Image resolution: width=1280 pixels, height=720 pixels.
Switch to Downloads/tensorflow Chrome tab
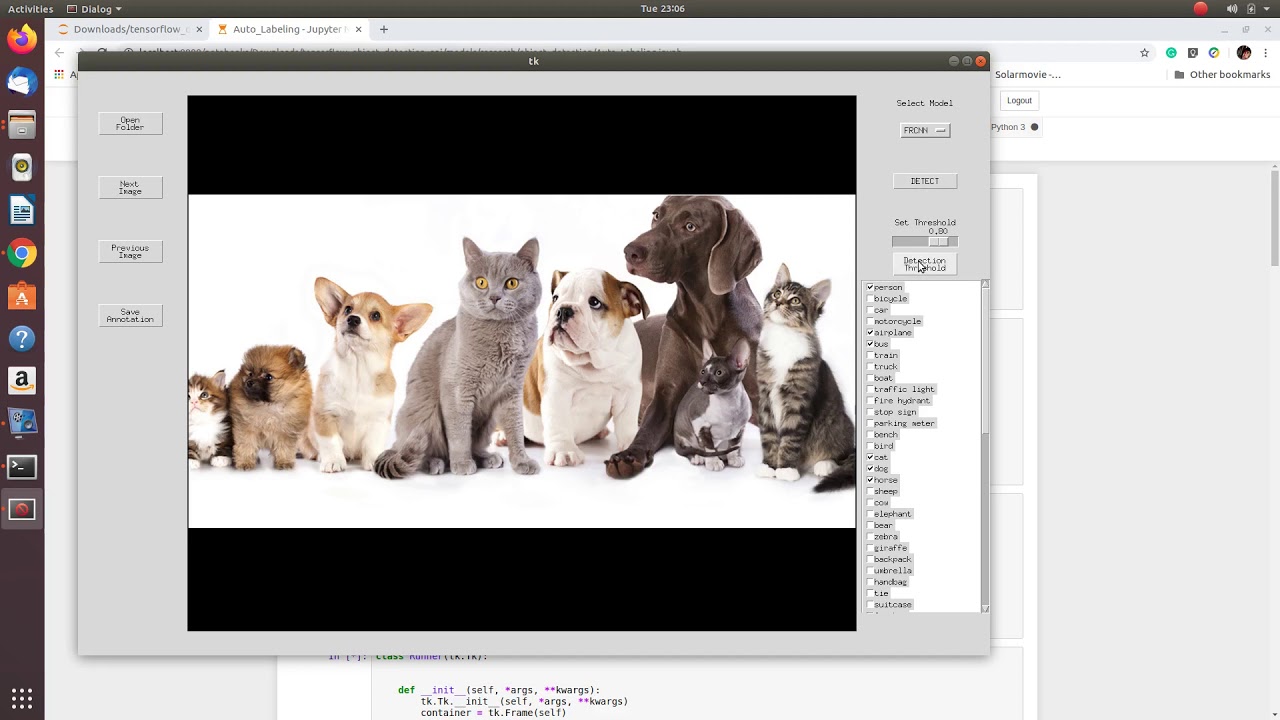click(130, 29)
